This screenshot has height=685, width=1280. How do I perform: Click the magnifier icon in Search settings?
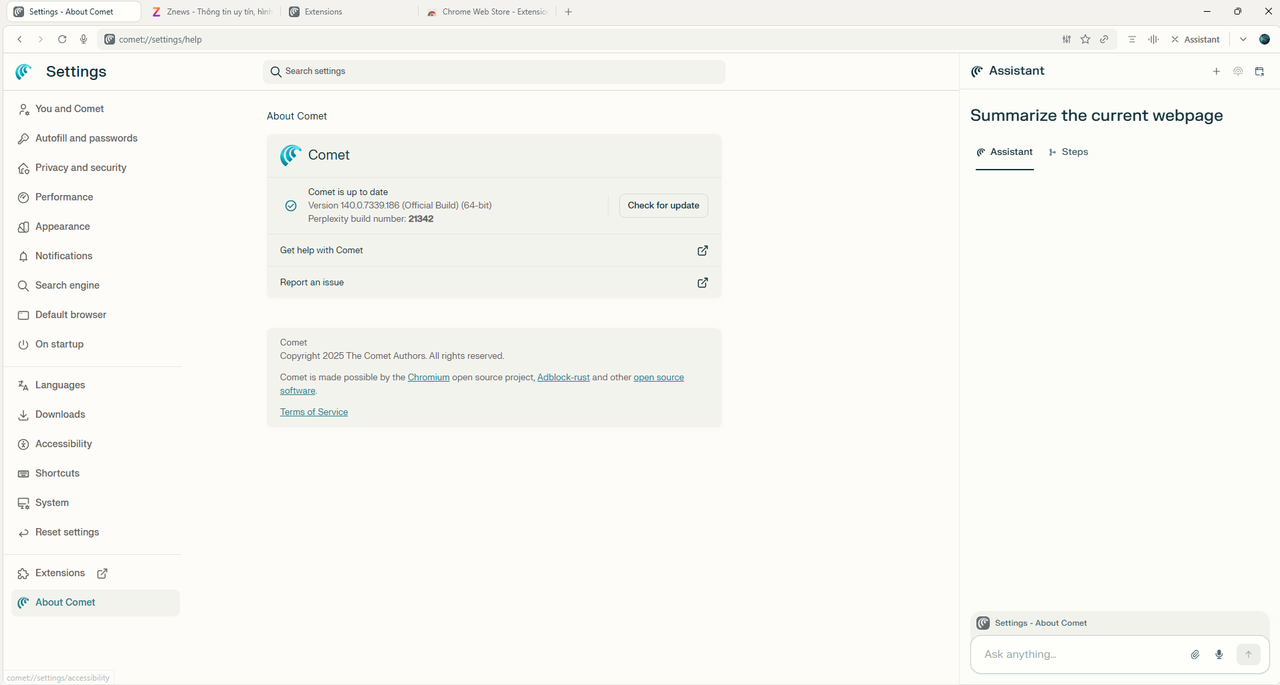tap(276, 72)
